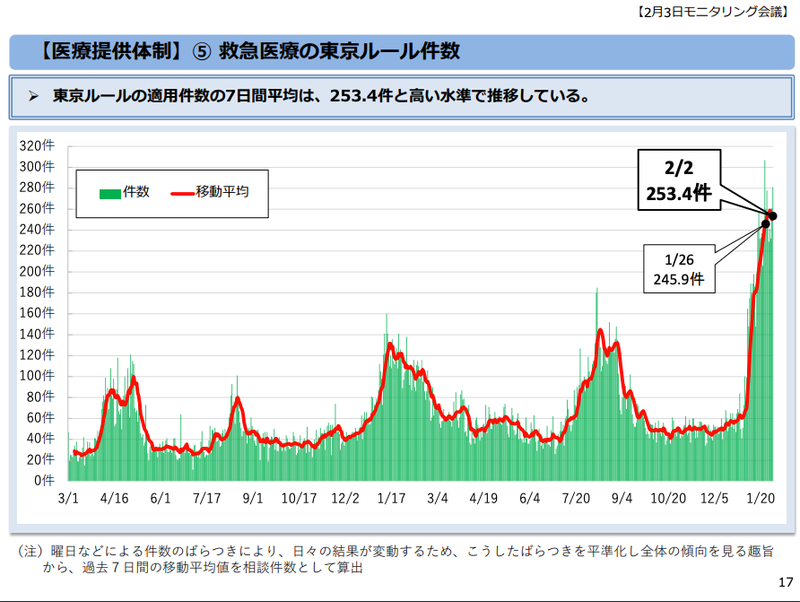Click the 4/16 x-axis date label

[x=114, y=498]
